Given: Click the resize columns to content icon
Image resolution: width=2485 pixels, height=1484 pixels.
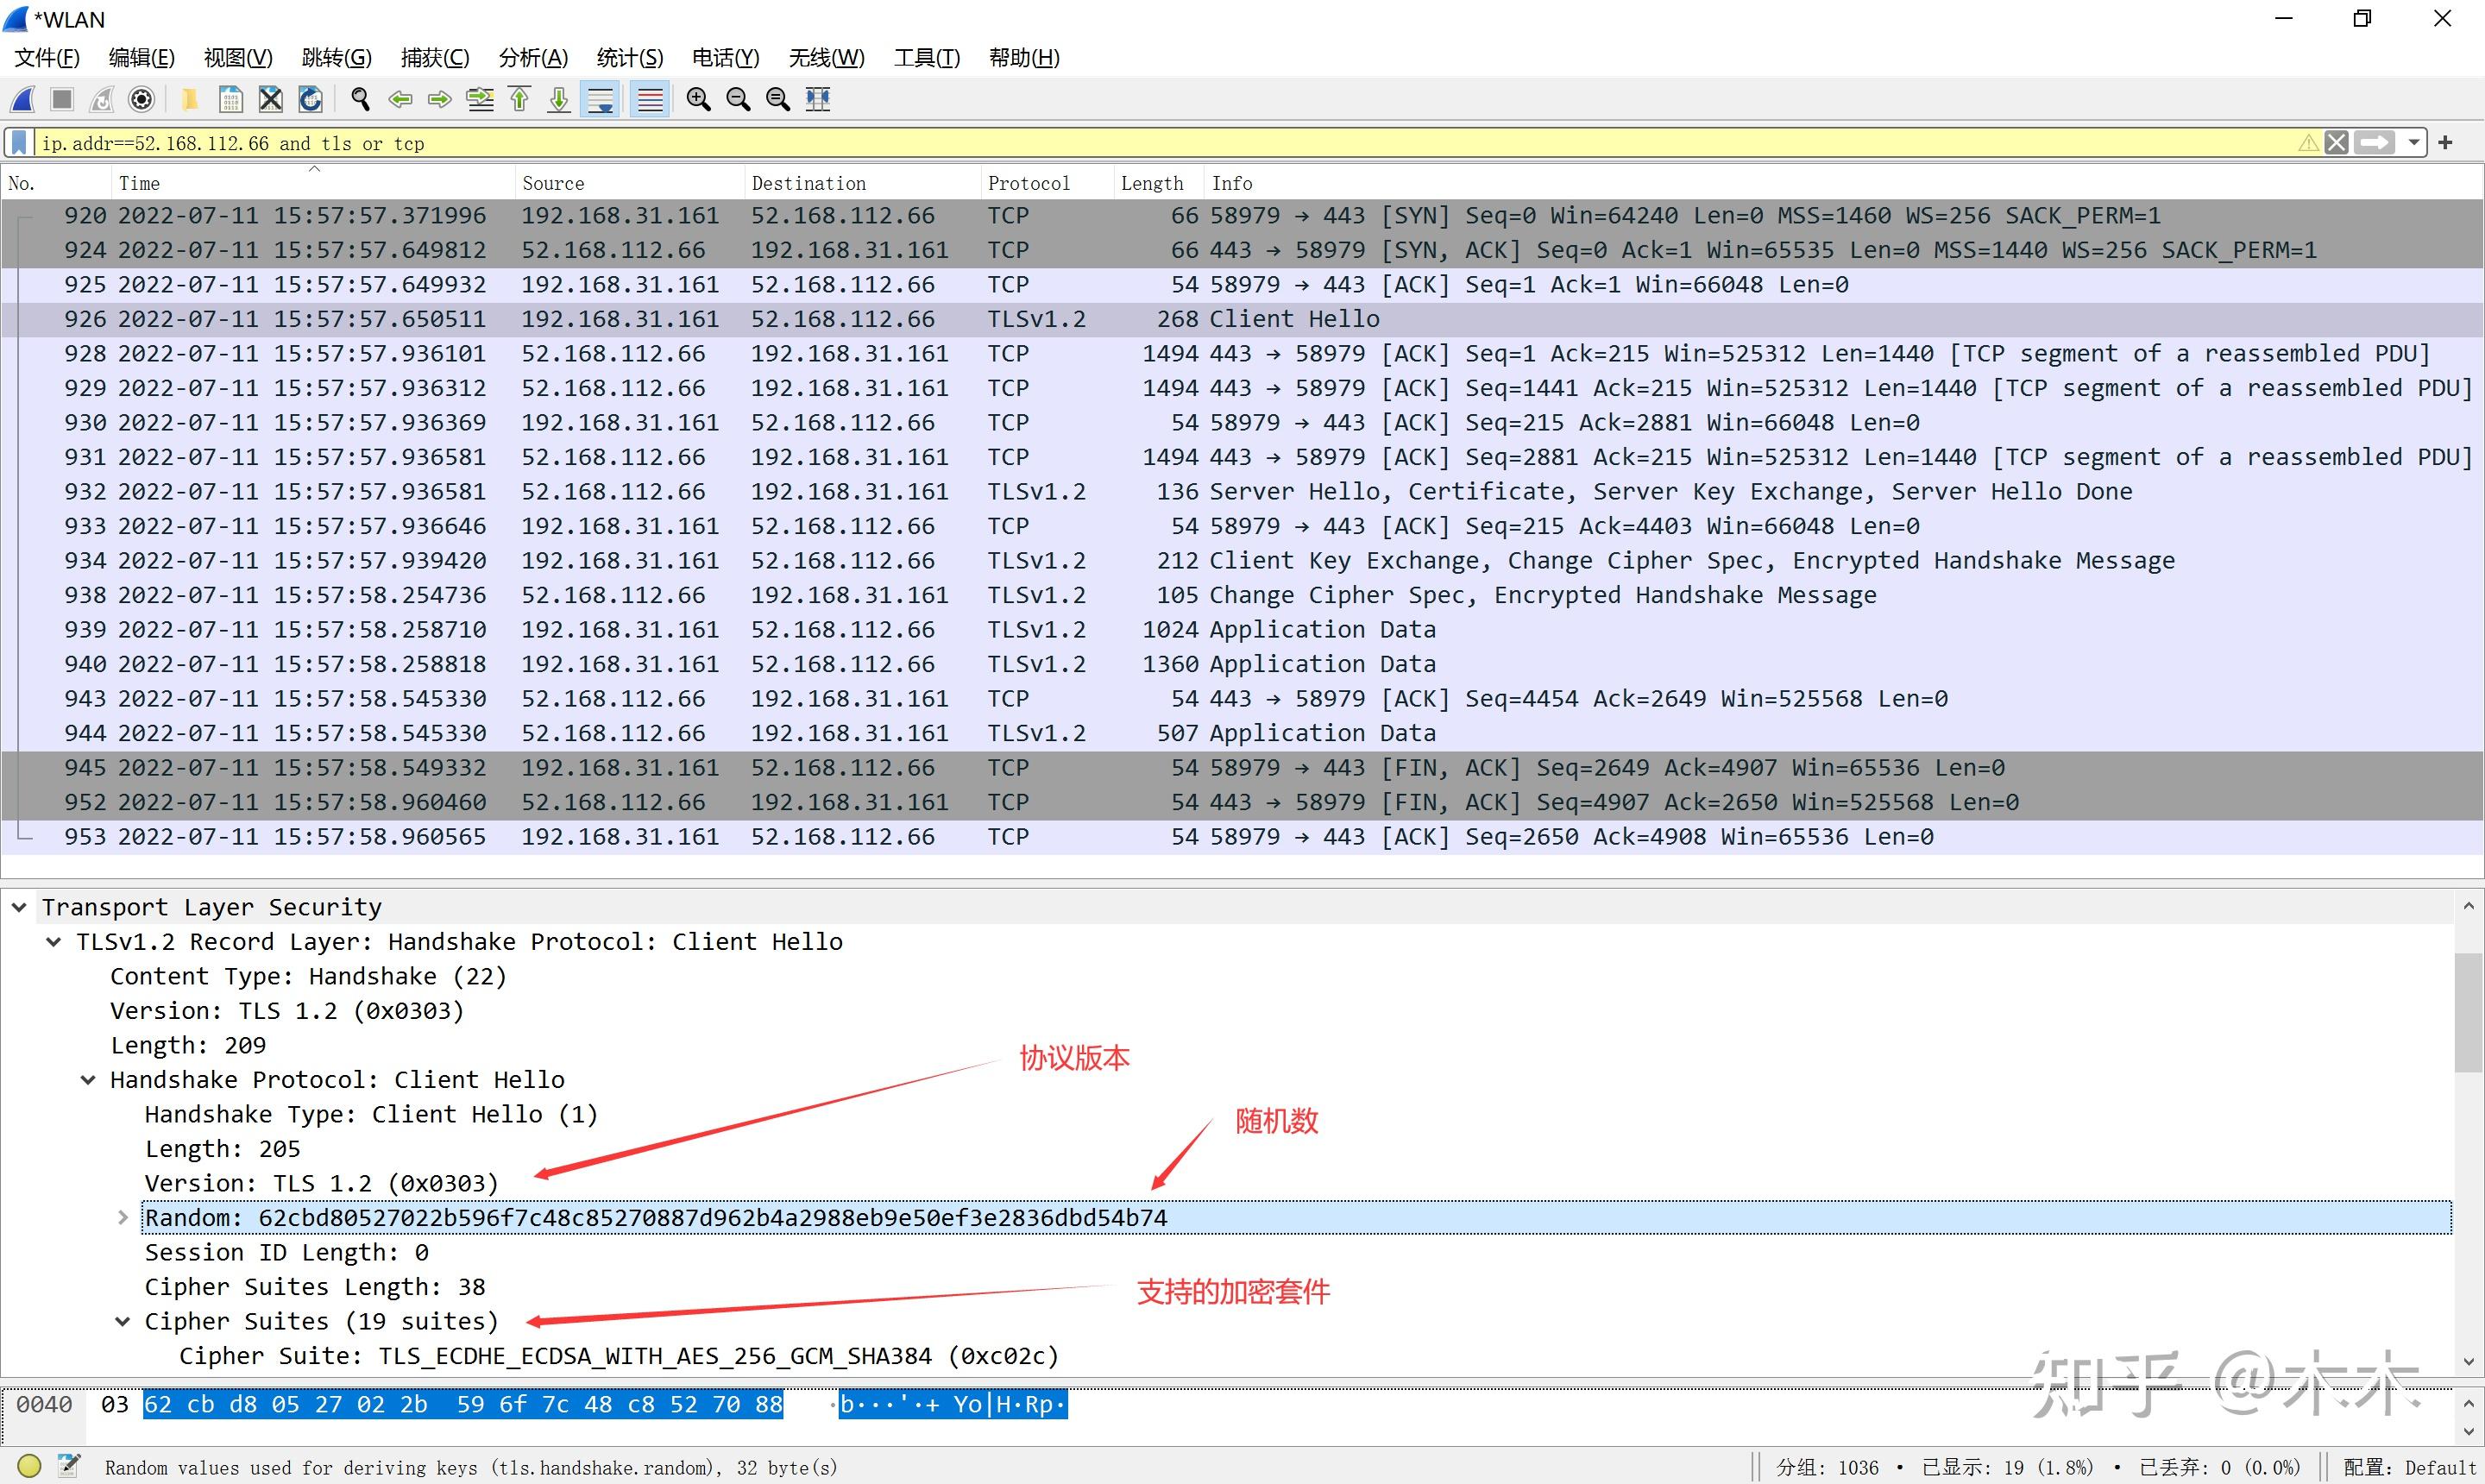Looking at the screenshot, I should click(x=817, y=99).
